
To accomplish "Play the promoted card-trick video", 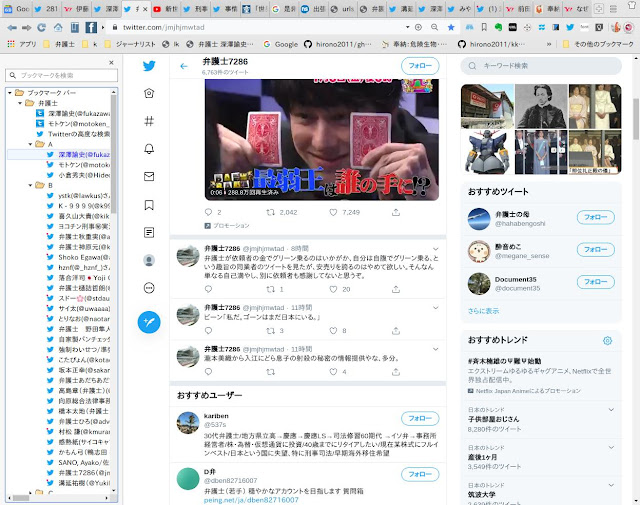I will tap(322, 140).
